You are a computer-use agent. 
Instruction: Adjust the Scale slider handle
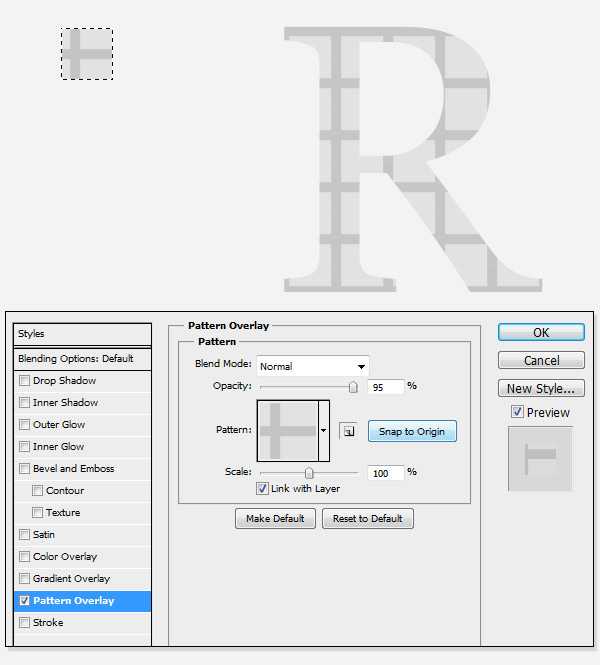[x=309, y=473]
